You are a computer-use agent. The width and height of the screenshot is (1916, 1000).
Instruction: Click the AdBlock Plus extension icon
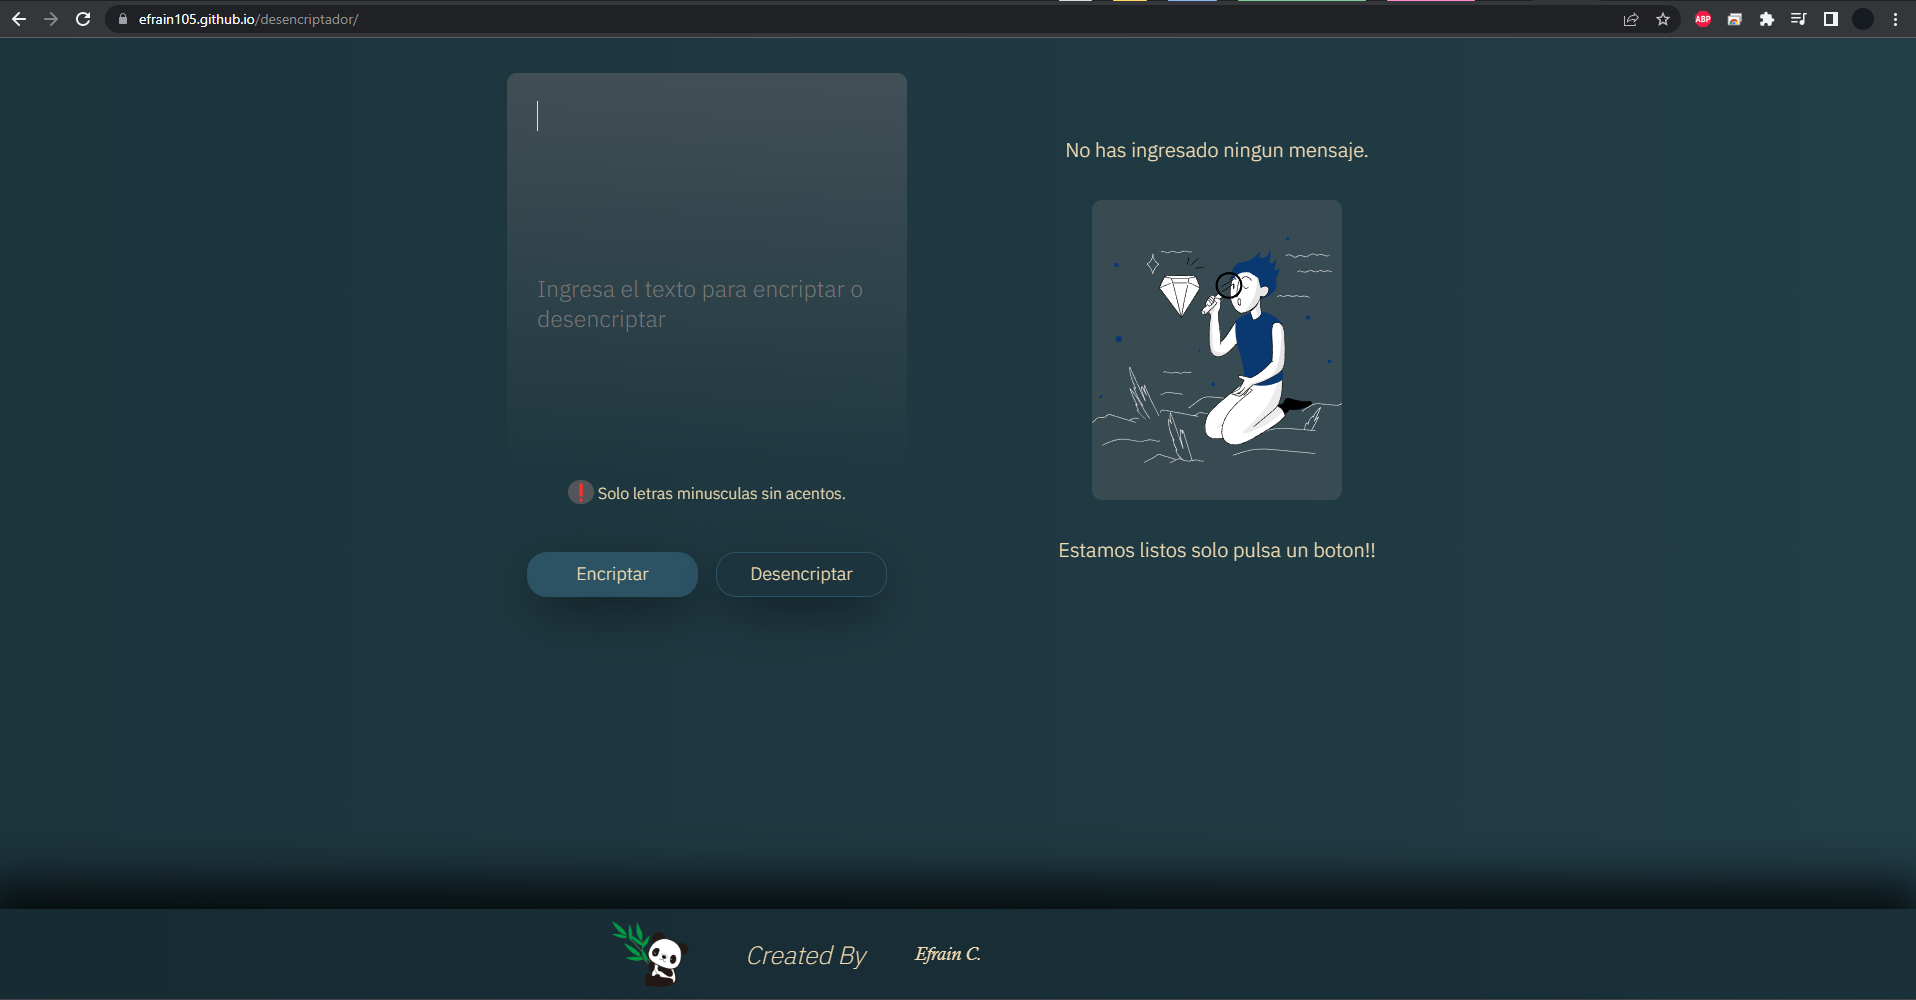[x=1703, y=19]
